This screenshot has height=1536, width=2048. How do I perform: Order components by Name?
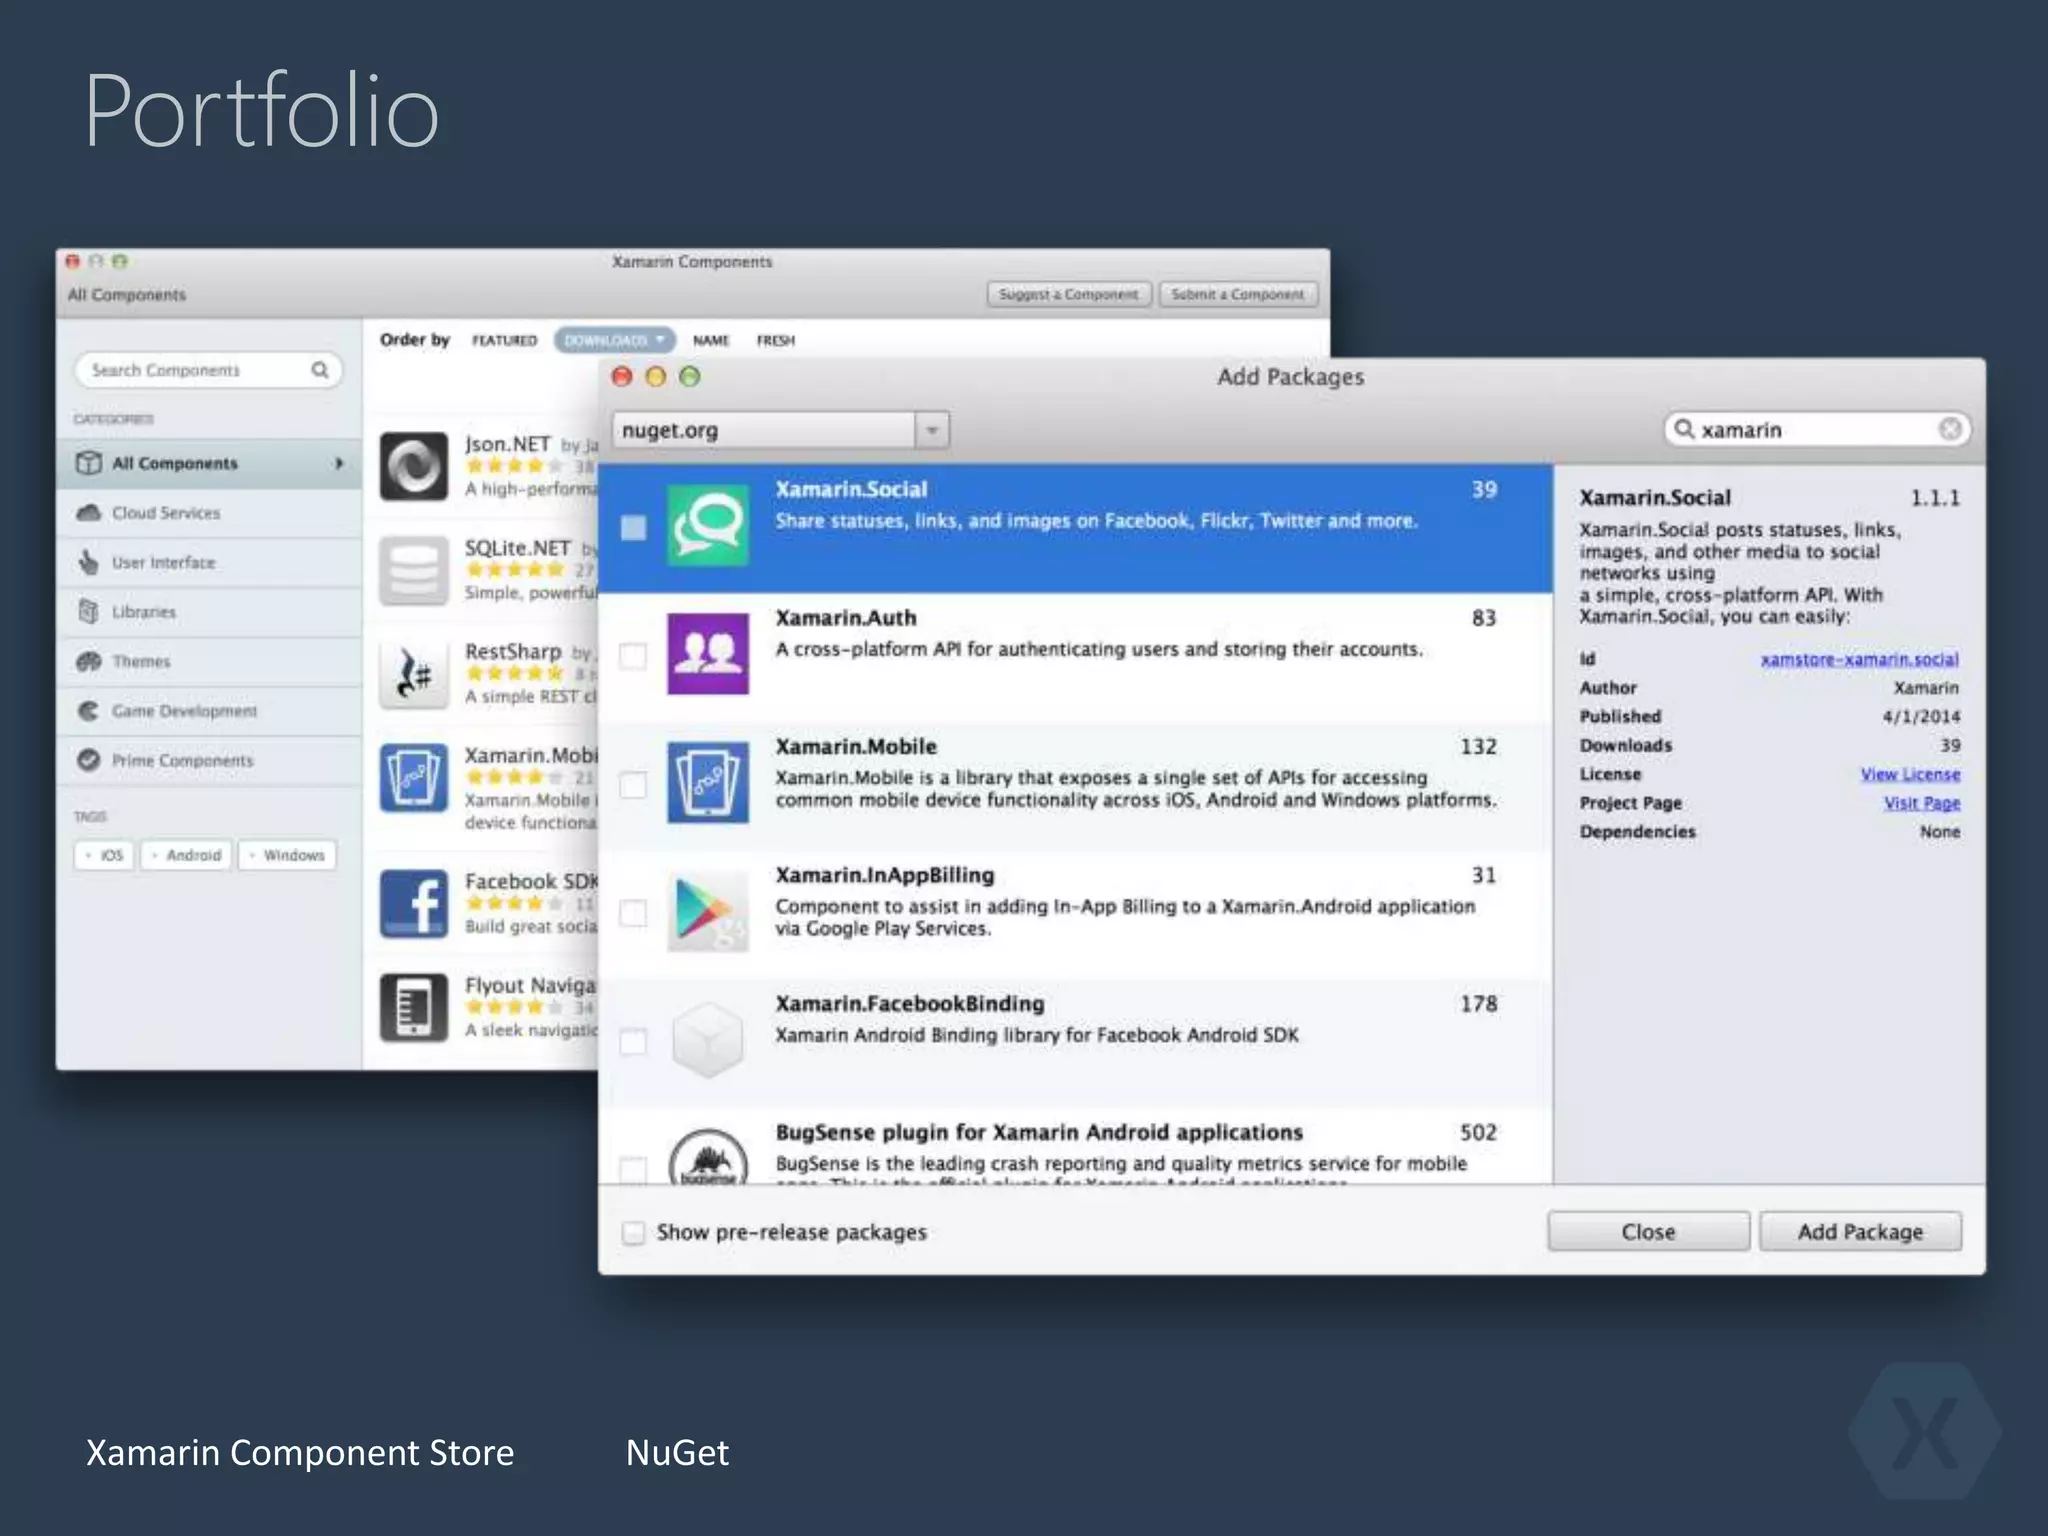[711, 340]
